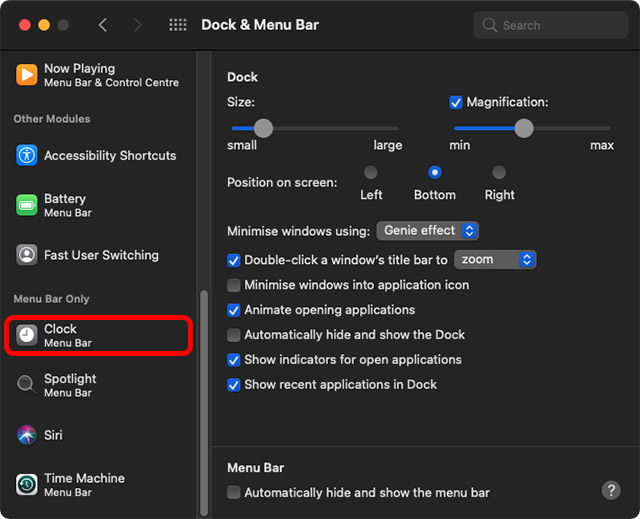Select Time Machine Menu Bar item

click(x=98, y=484)
